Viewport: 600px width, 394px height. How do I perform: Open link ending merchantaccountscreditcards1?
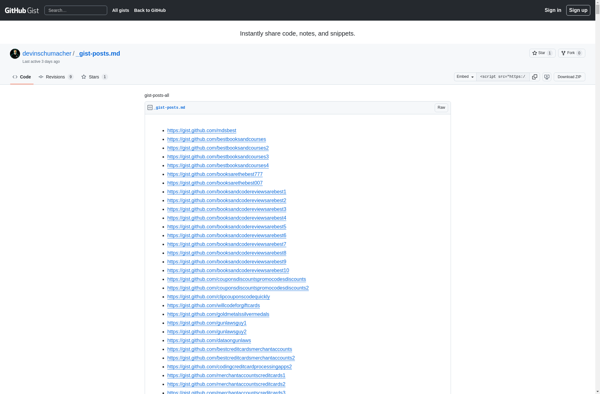tap(226, 376)
